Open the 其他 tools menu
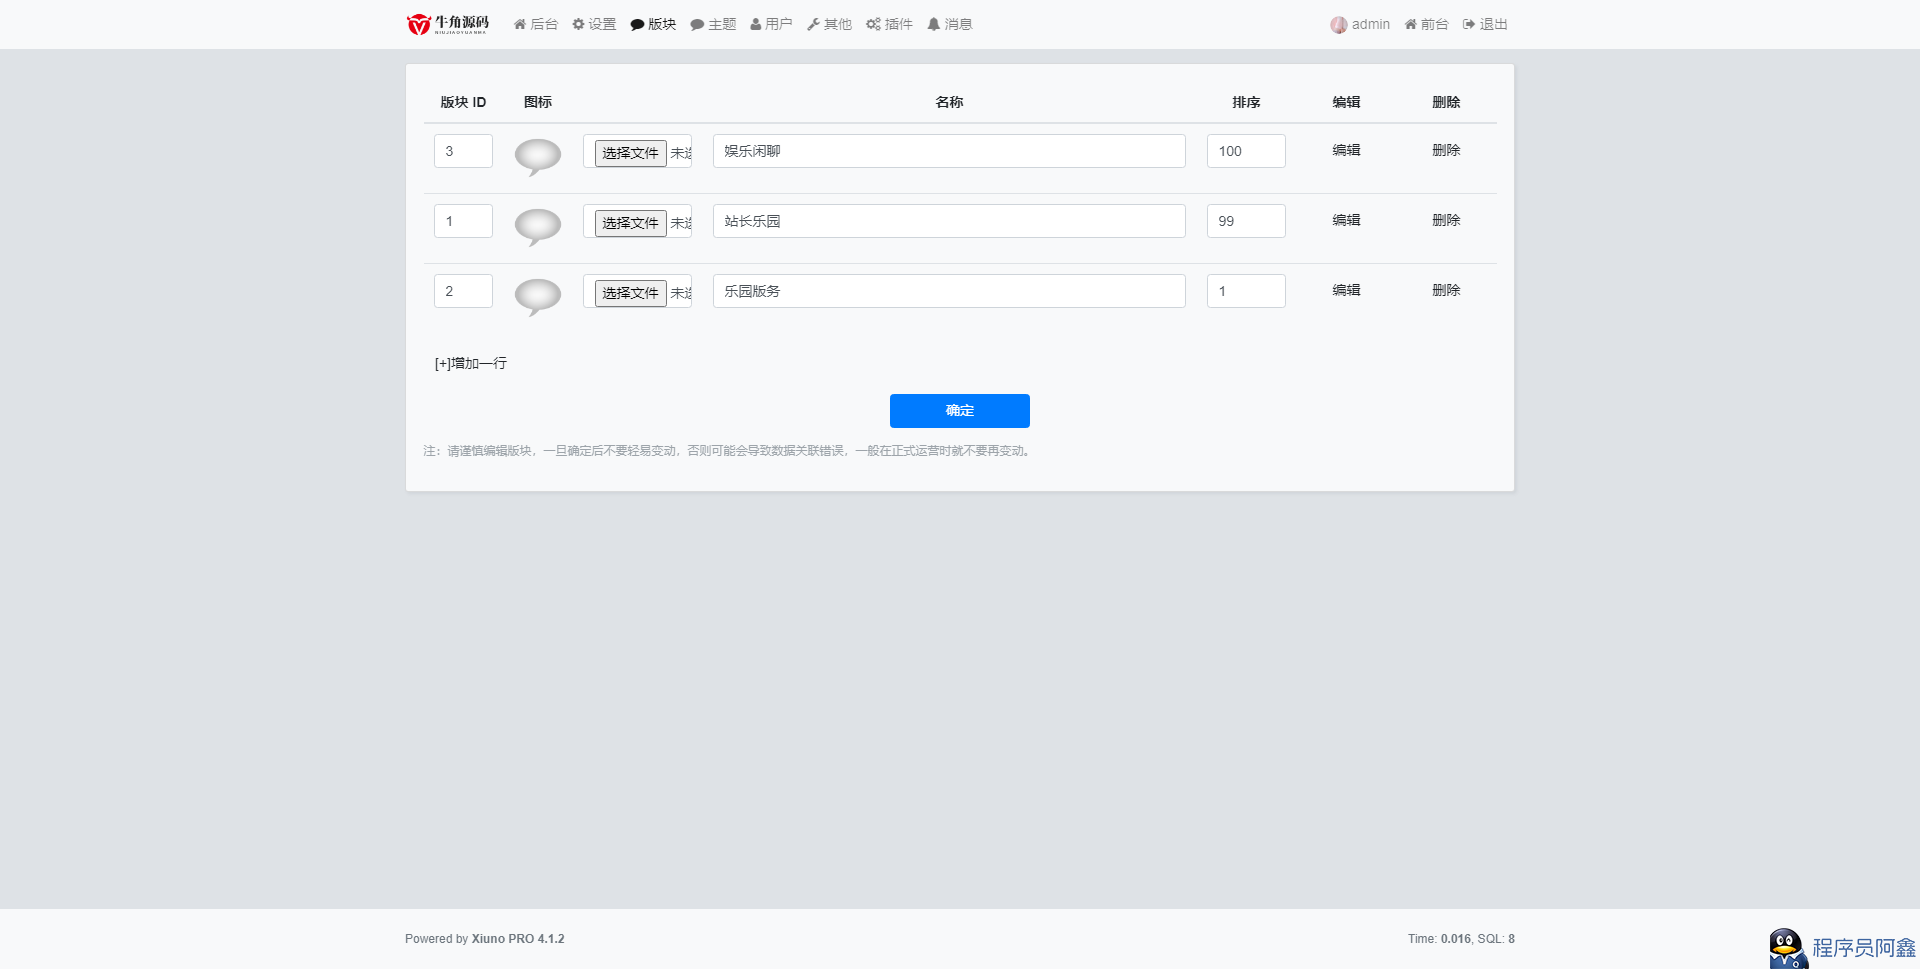Image resolution: width=1920 pixels, height=969 pixels. tap(829, 24)
